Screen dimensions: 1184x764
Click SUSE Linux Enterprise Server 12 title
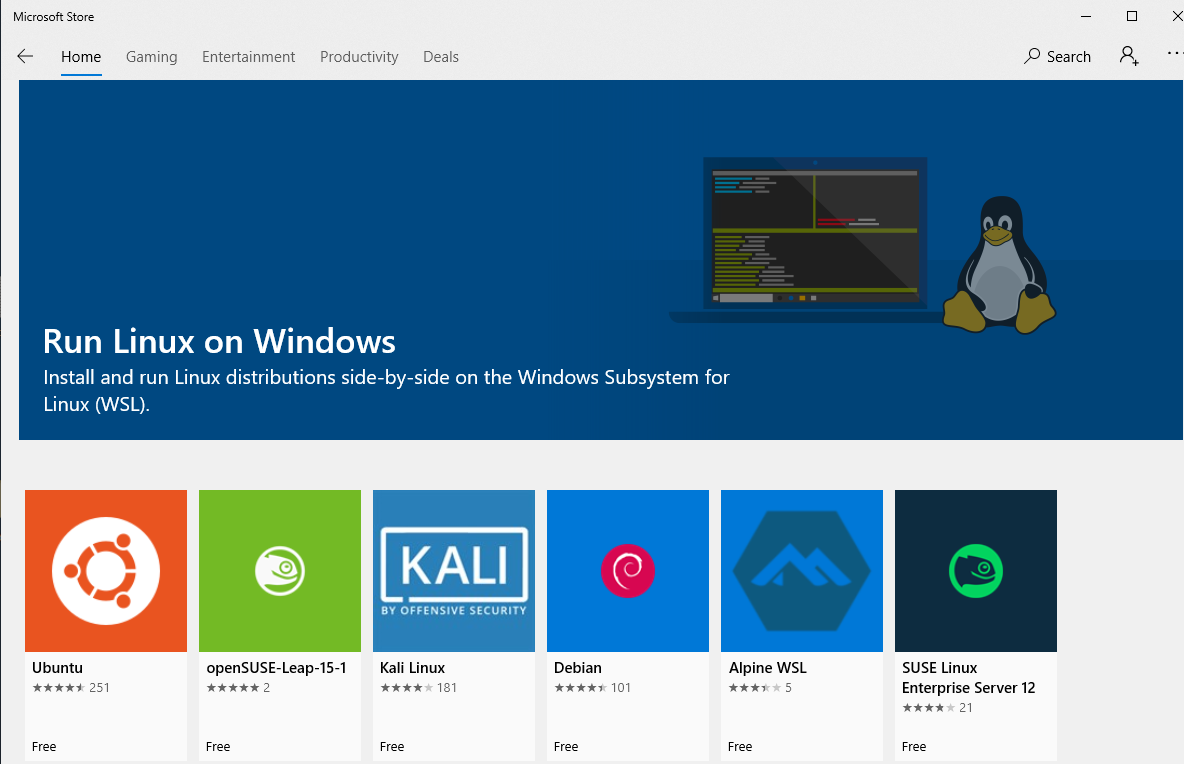point(969,678)
